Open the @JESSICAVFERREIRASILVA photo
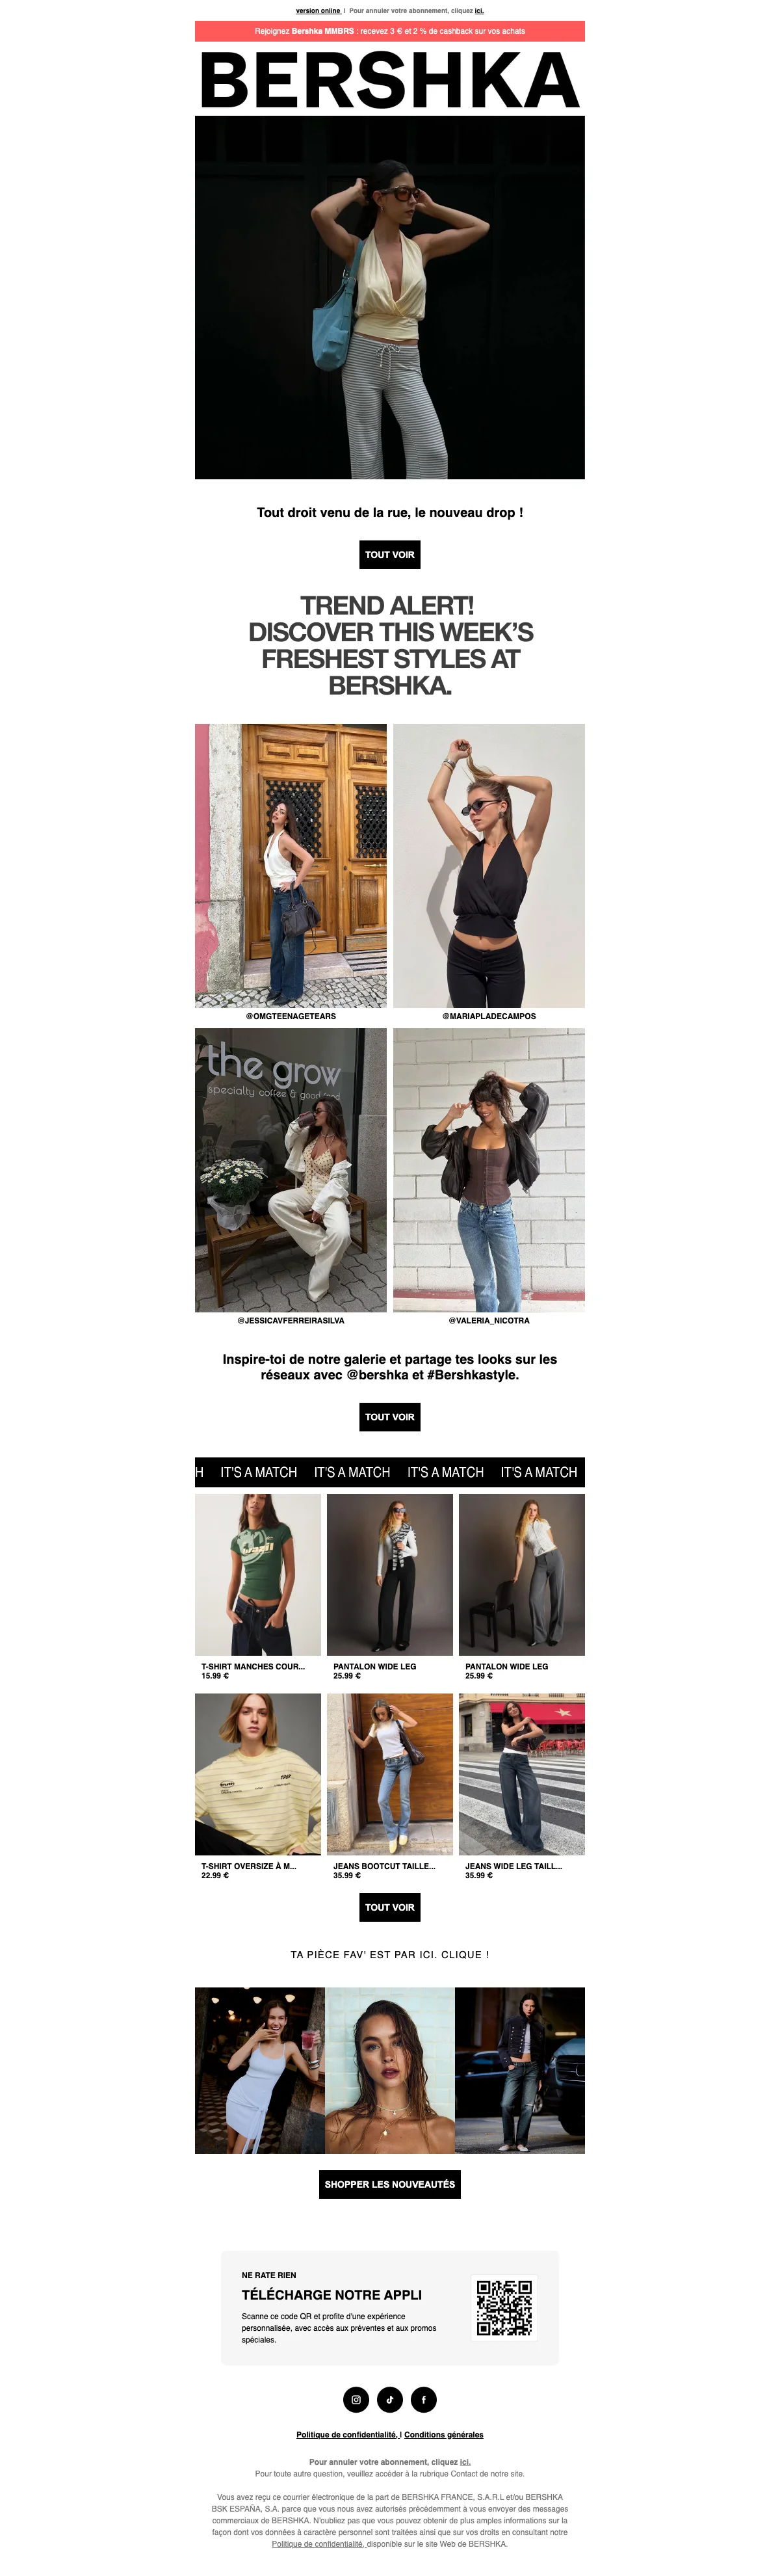Image resolution: width=780 pixels, height=2576 pixels. click(291, 1170)
